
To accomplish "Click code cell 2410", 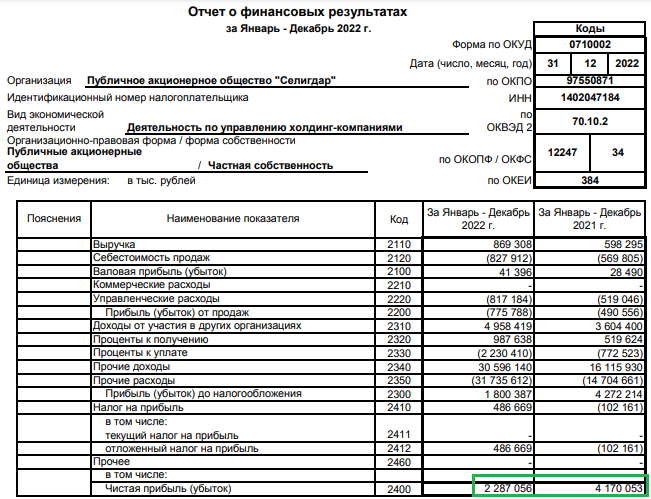I will [399, 407].
